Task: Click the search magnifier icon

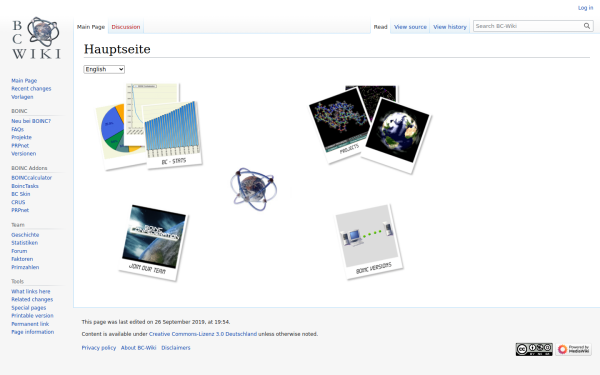Action: [587, 26]
